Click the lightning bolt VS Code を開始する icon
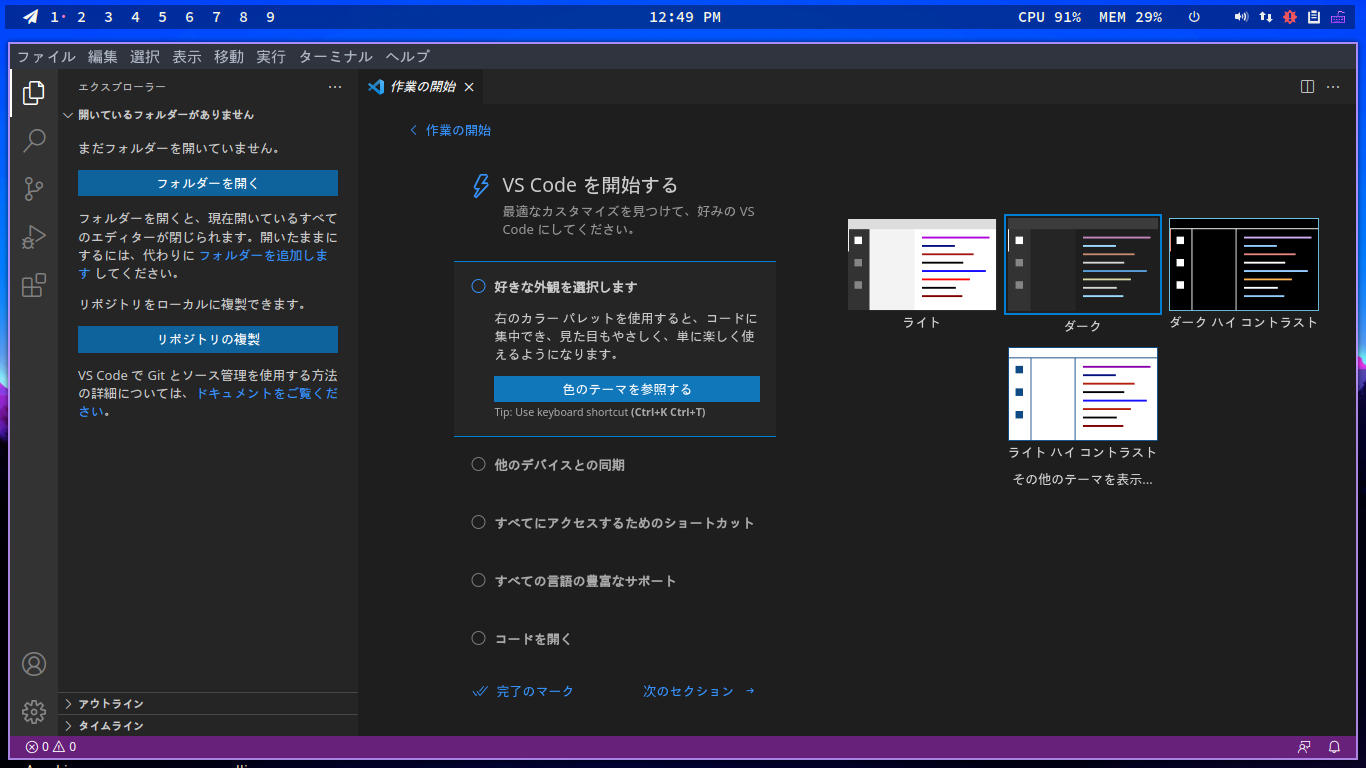 click(481, 186)
